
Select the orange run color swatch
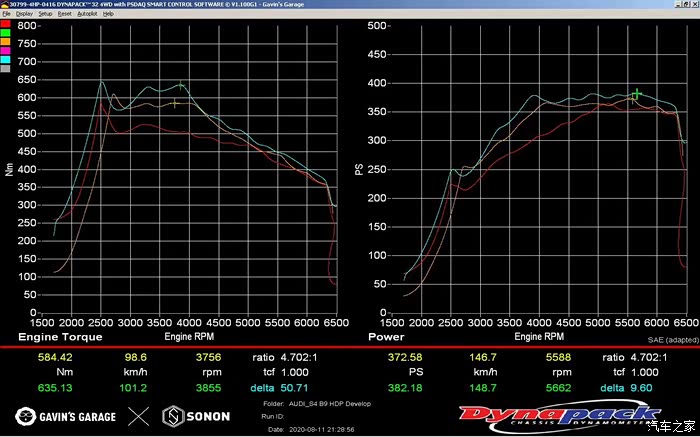click(5, 42)
